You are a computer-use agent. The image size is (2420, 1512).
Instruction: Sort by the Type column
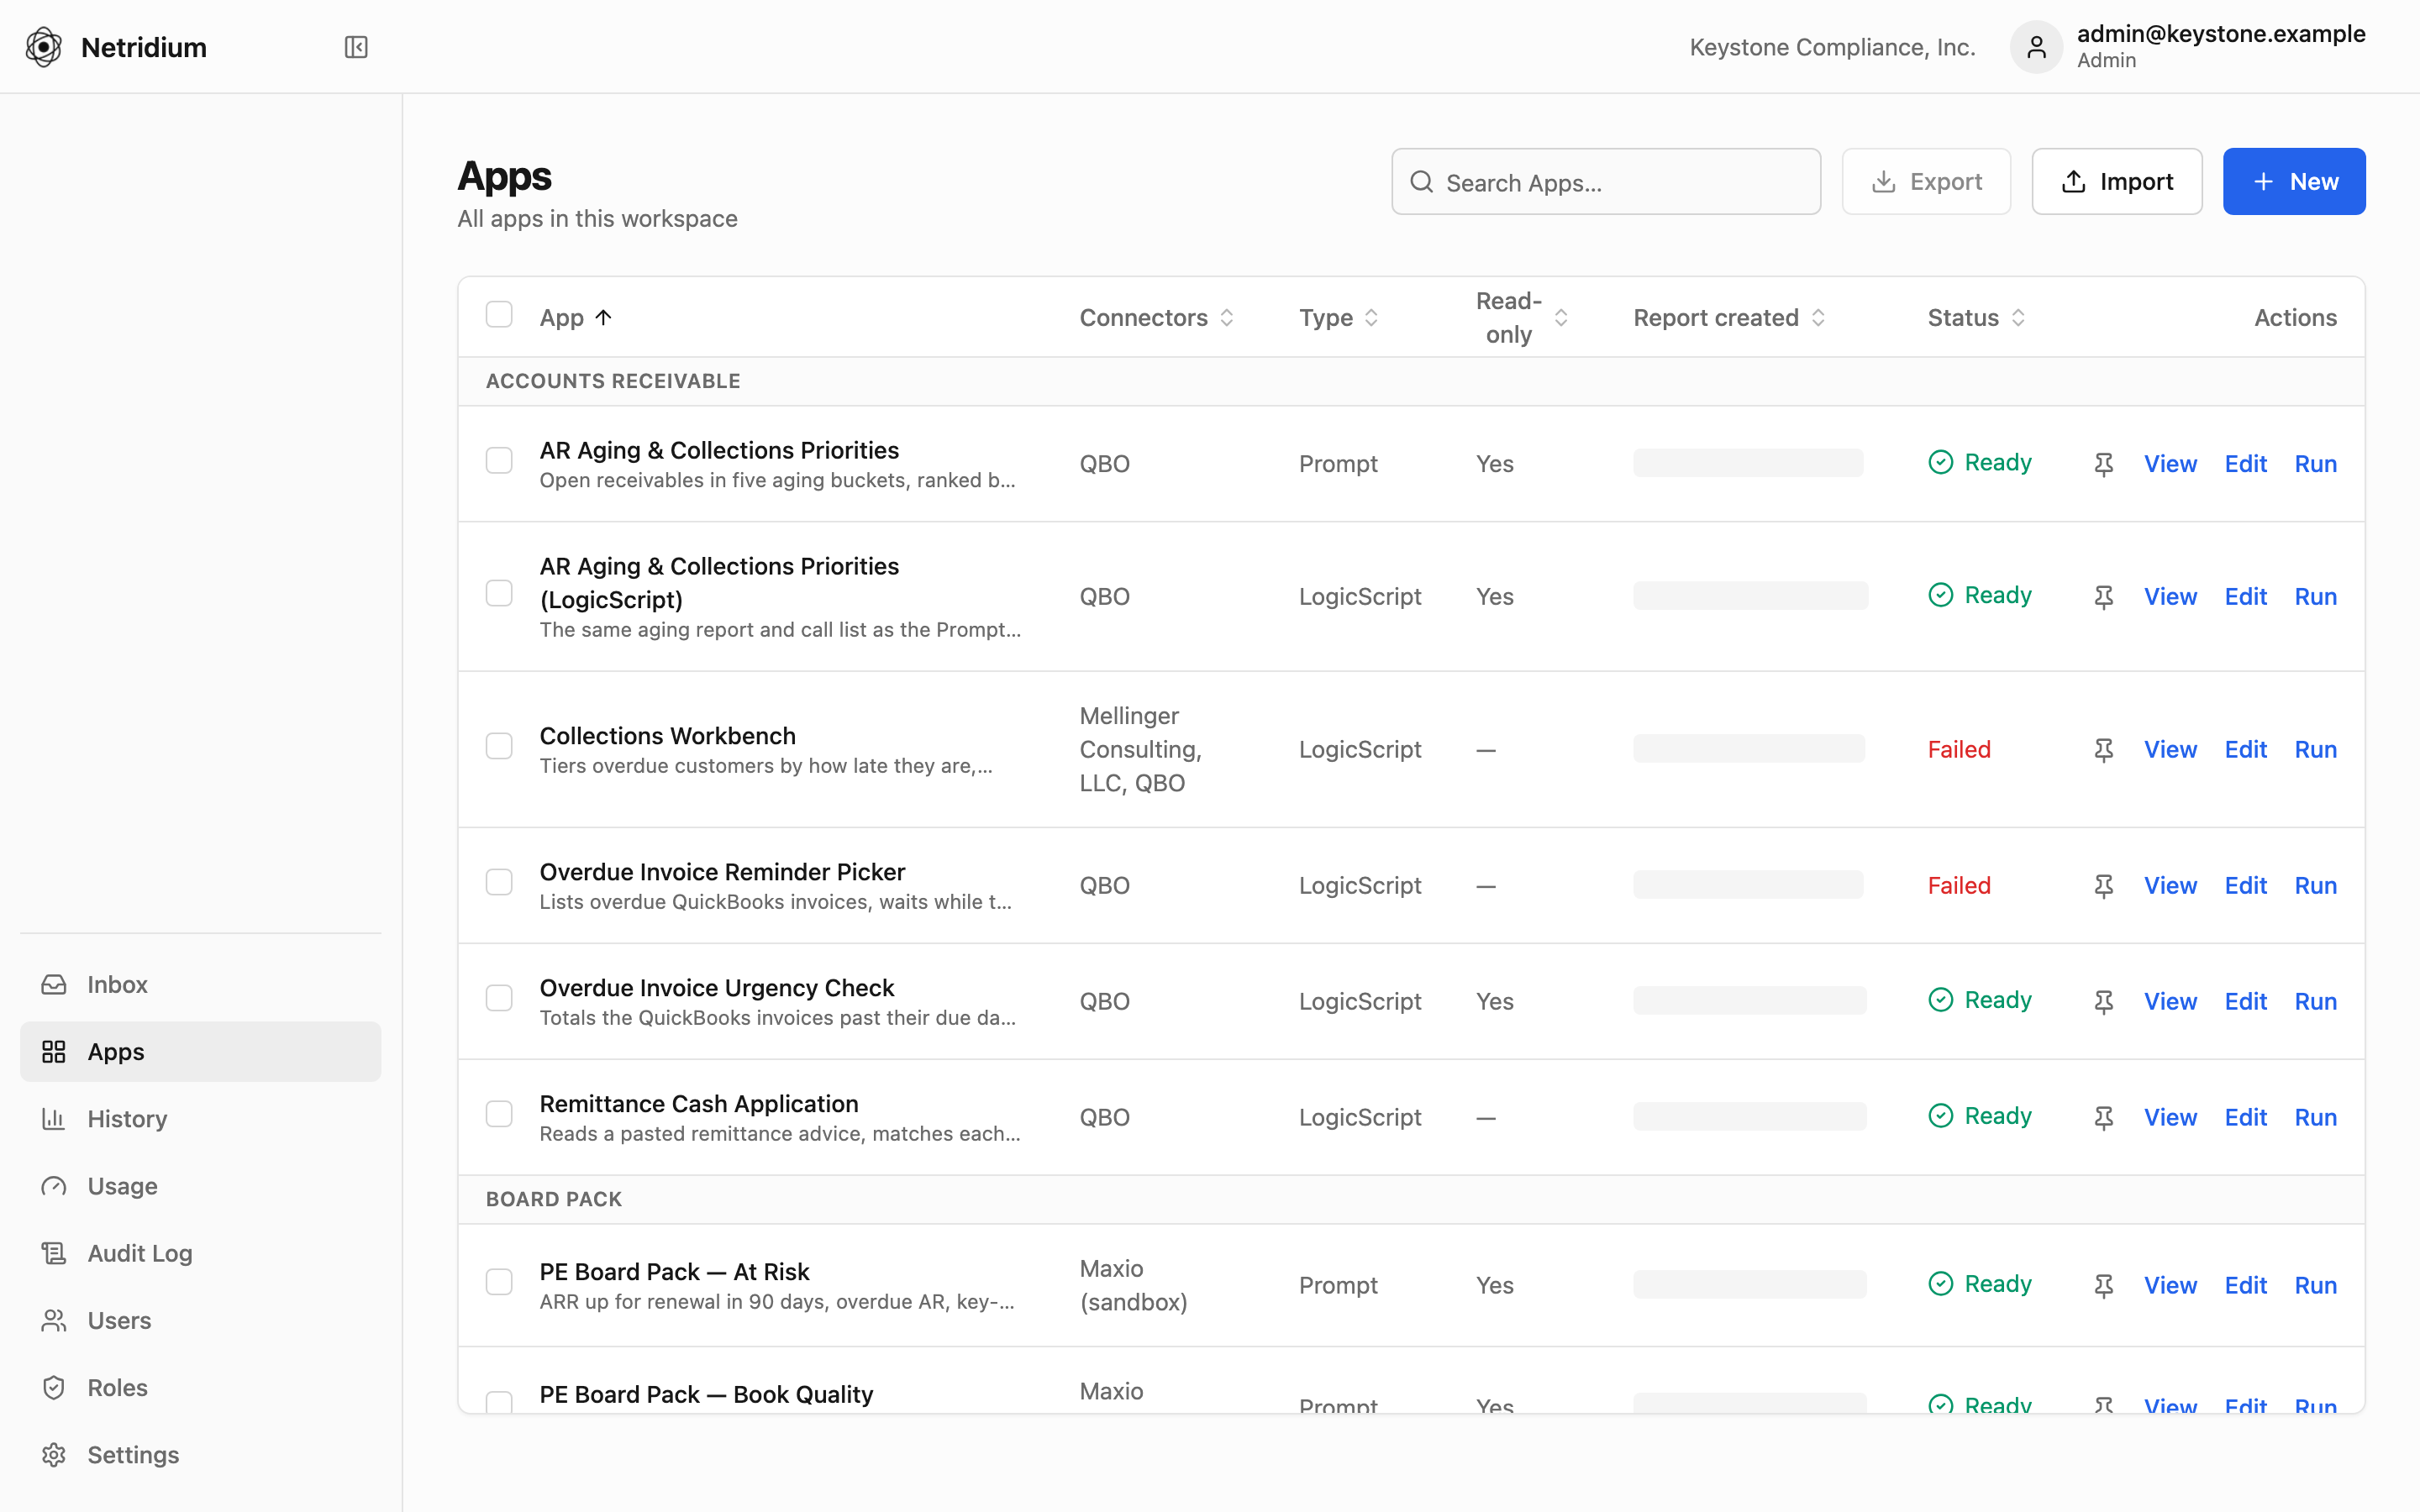tap(1339, 318)
